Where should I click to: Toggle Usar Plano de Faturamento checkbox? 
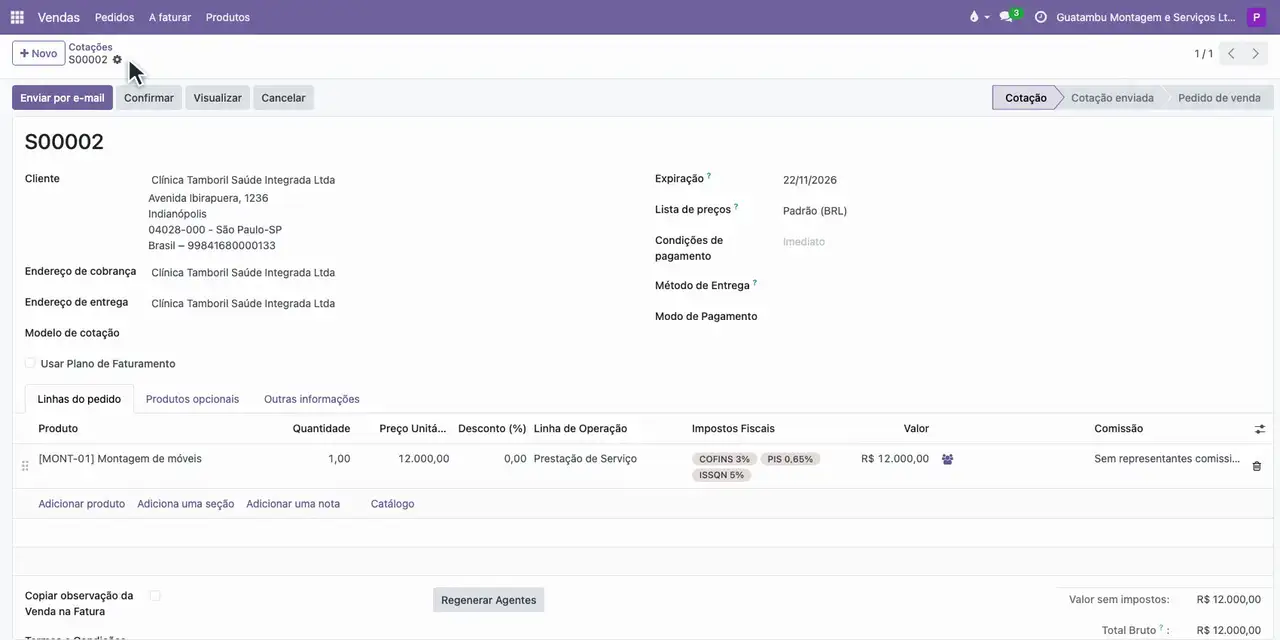tap(30, 363)
